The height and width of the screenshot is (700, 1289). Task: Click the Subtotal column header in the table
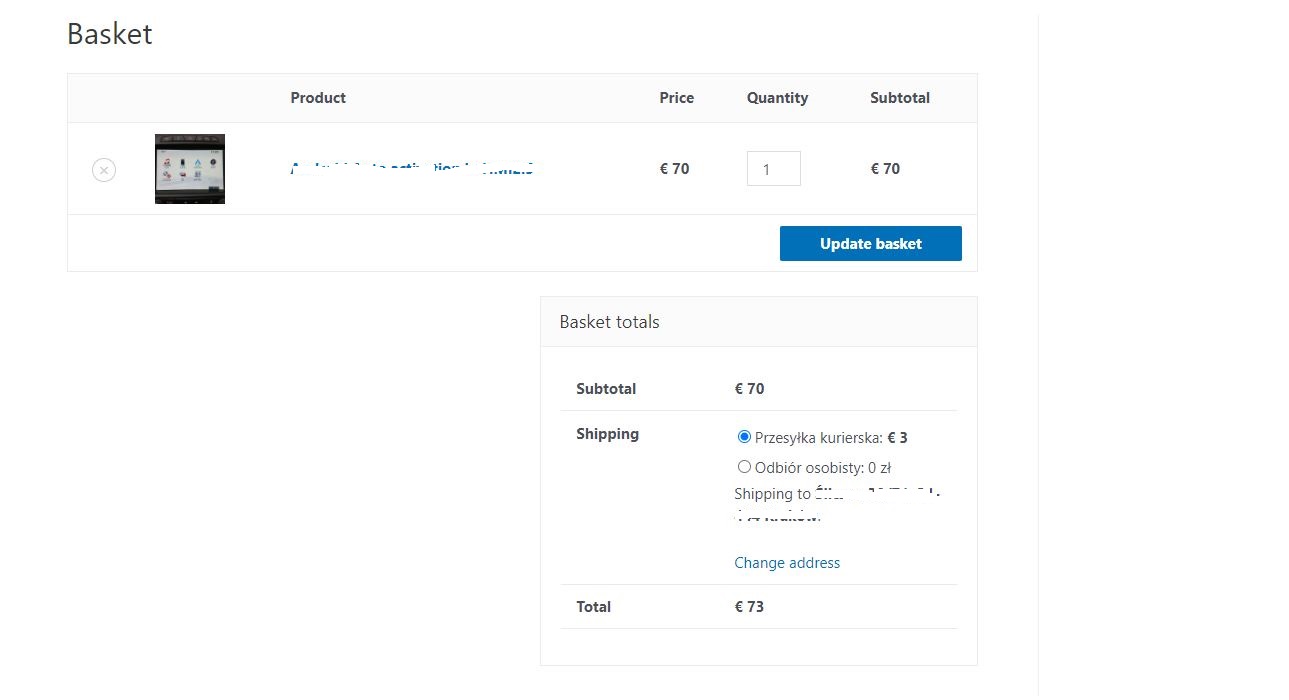point(899,98)
